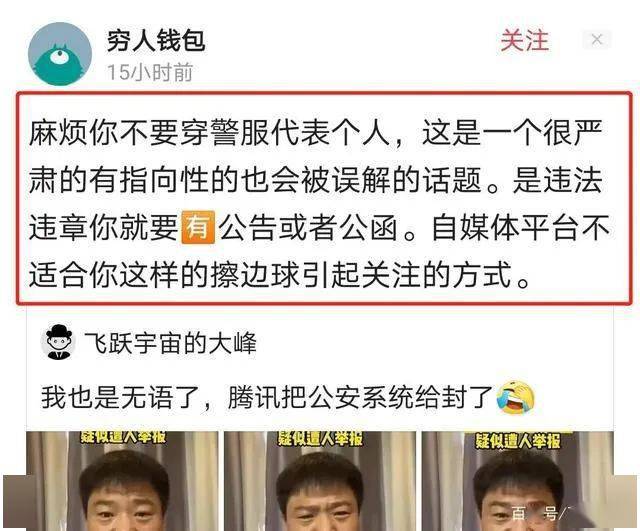Follow the user via 关注 button

[x=525, y=40]
